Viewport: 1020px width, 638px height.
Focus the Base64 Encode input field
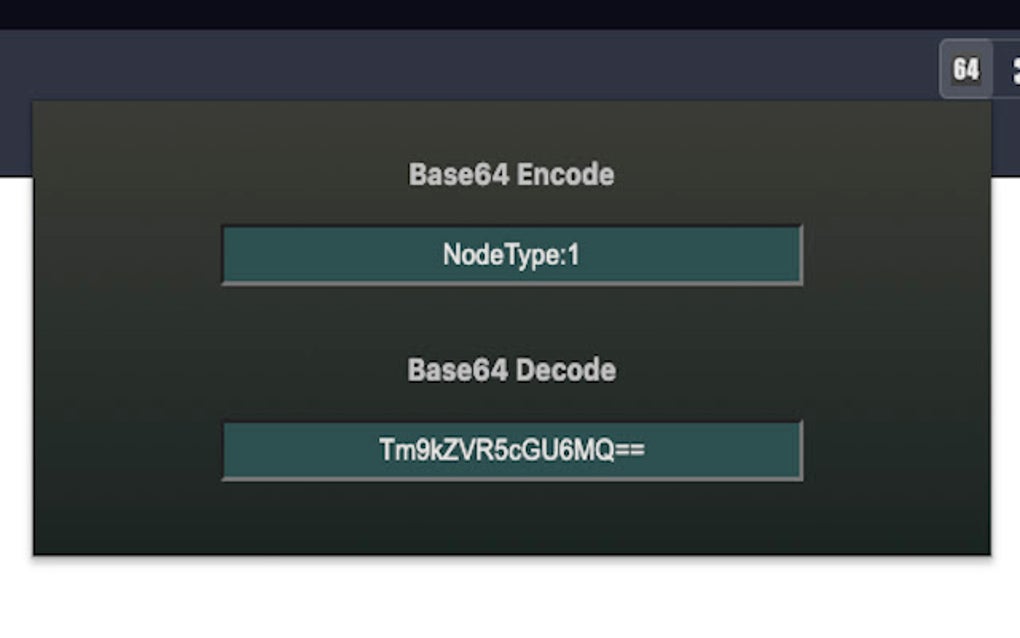tap(512, 255)
